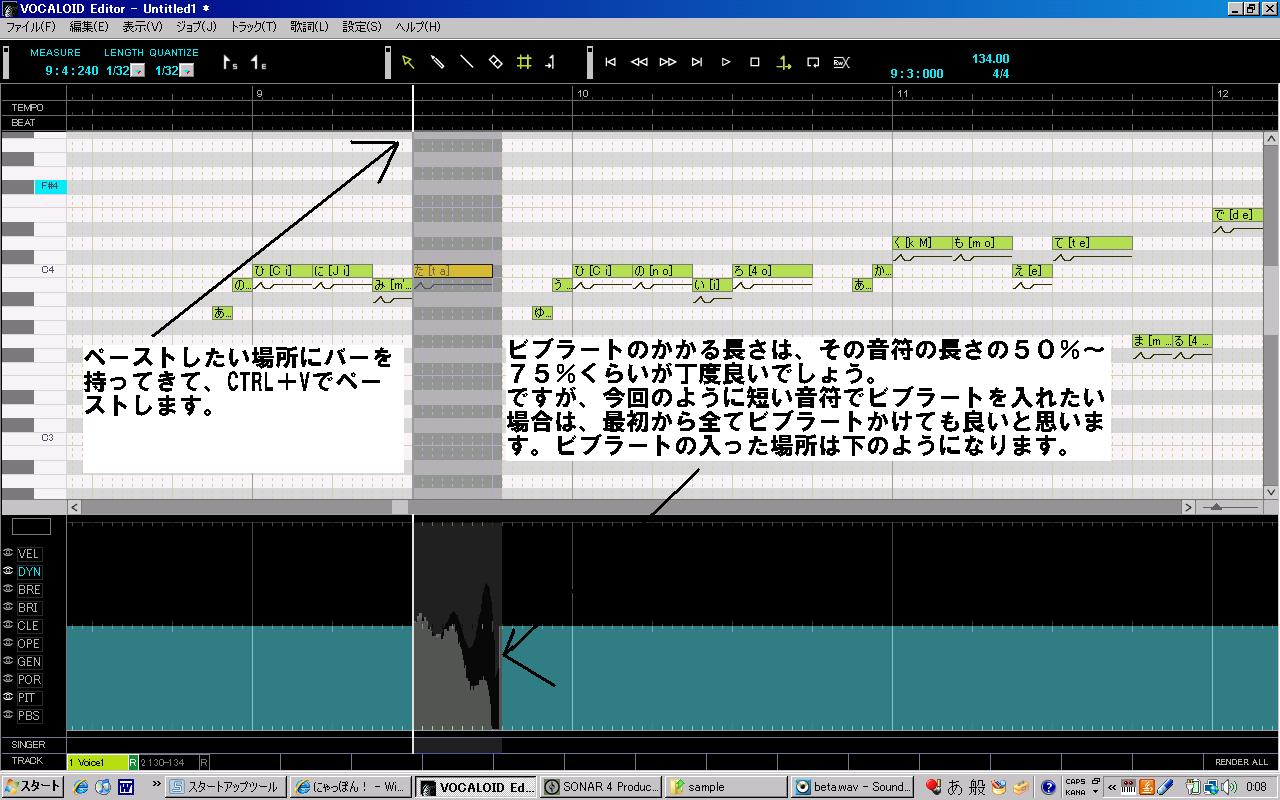Select the PIT parameter label
The height and width of the screenshot is (800, 1280).
pyautogui.click(x=29, y=698)
